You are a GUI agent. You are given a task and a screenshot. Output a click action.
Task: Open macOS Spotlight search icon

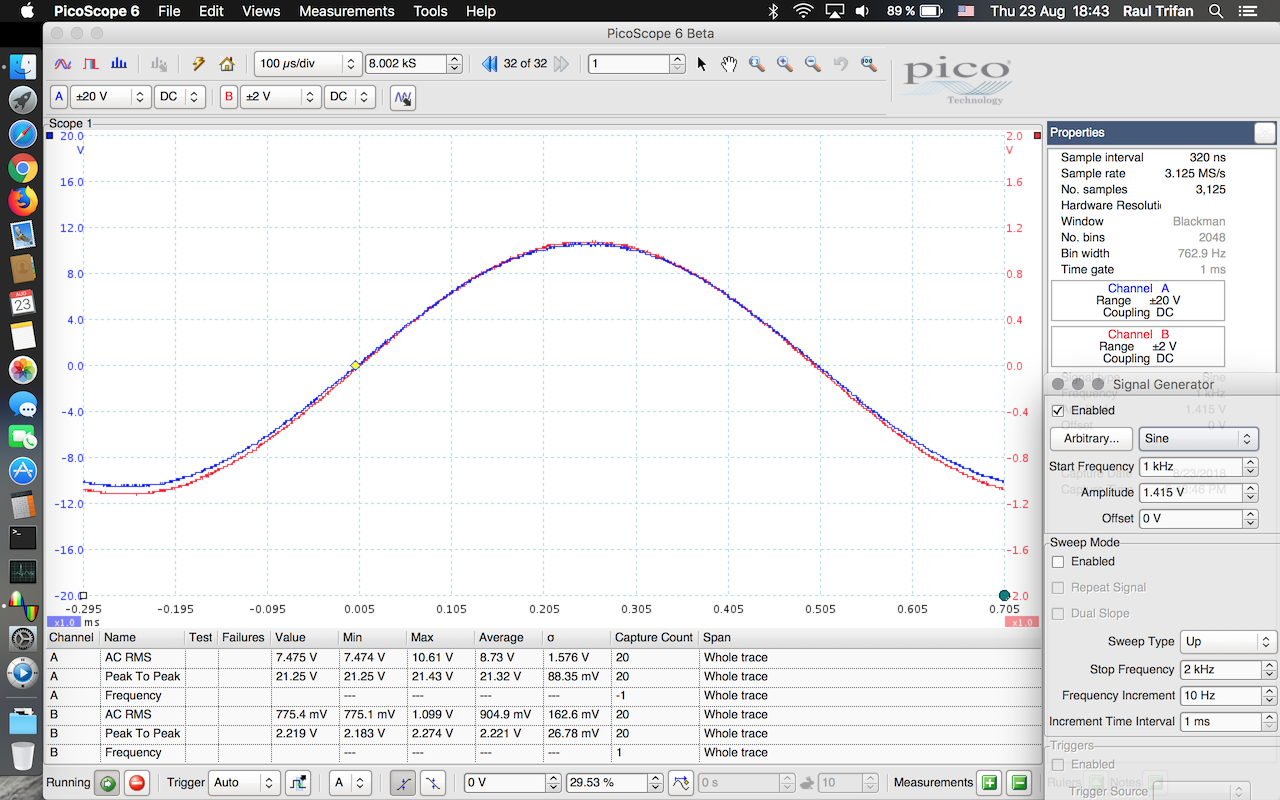point(1216,11)
